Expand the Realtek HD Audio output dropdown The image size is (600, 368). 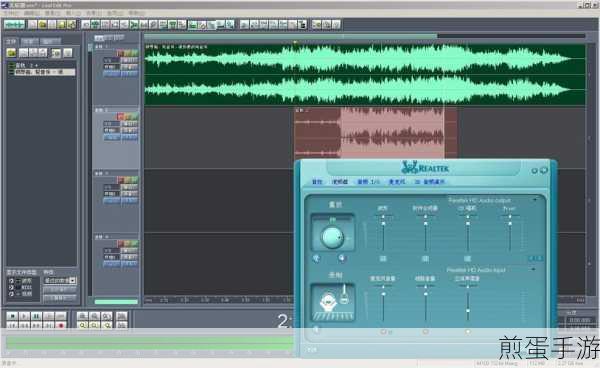[x=535, y=200]
